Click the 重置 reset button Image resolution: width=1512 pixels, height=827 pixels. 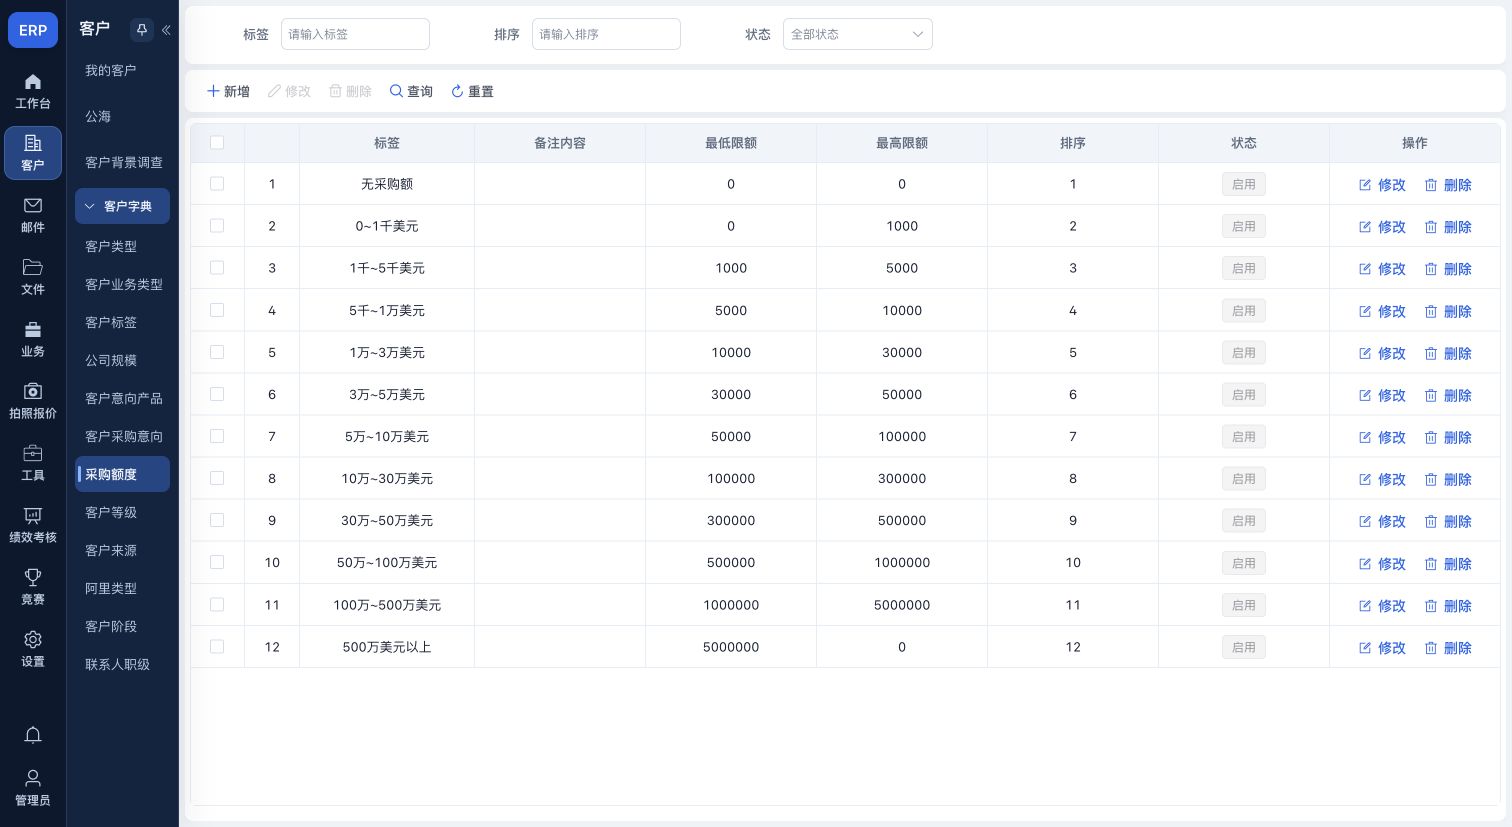pyautogui.click(x=472, y=91)
